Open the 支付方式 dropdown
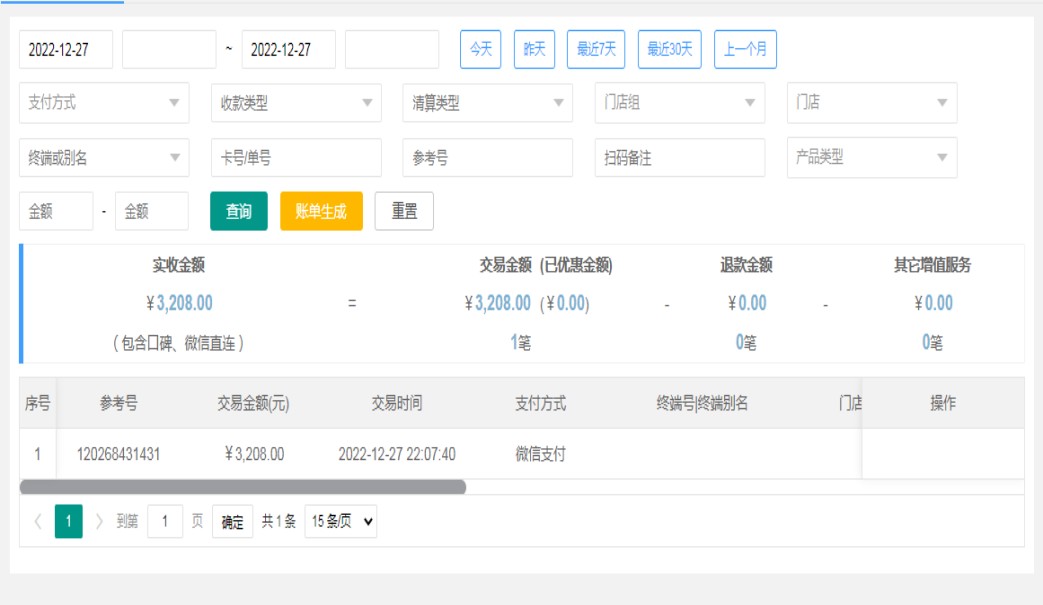1043x605 pixels. point(104,103)
